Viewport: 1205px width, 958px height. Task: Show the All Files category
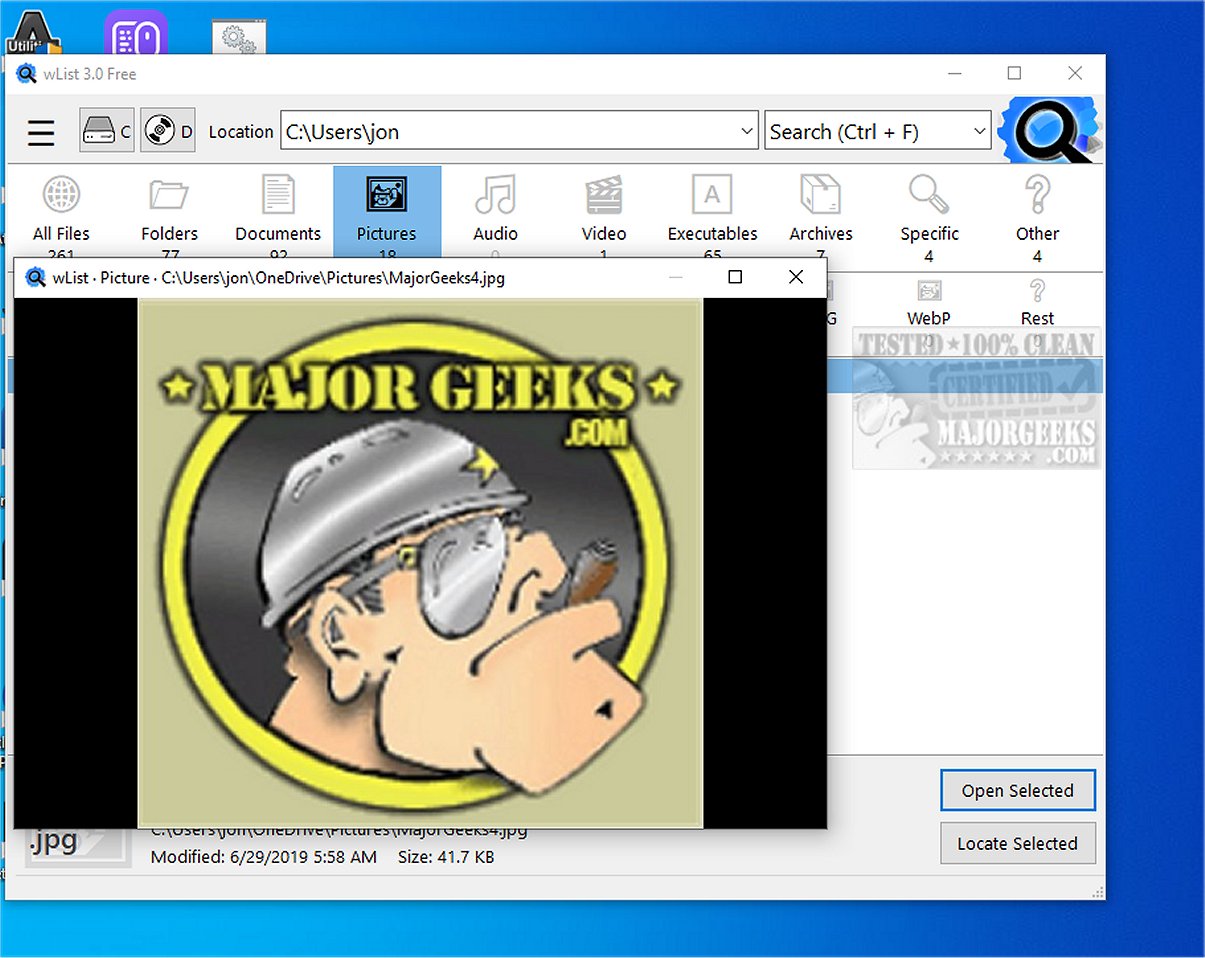[x=61, y=208]
